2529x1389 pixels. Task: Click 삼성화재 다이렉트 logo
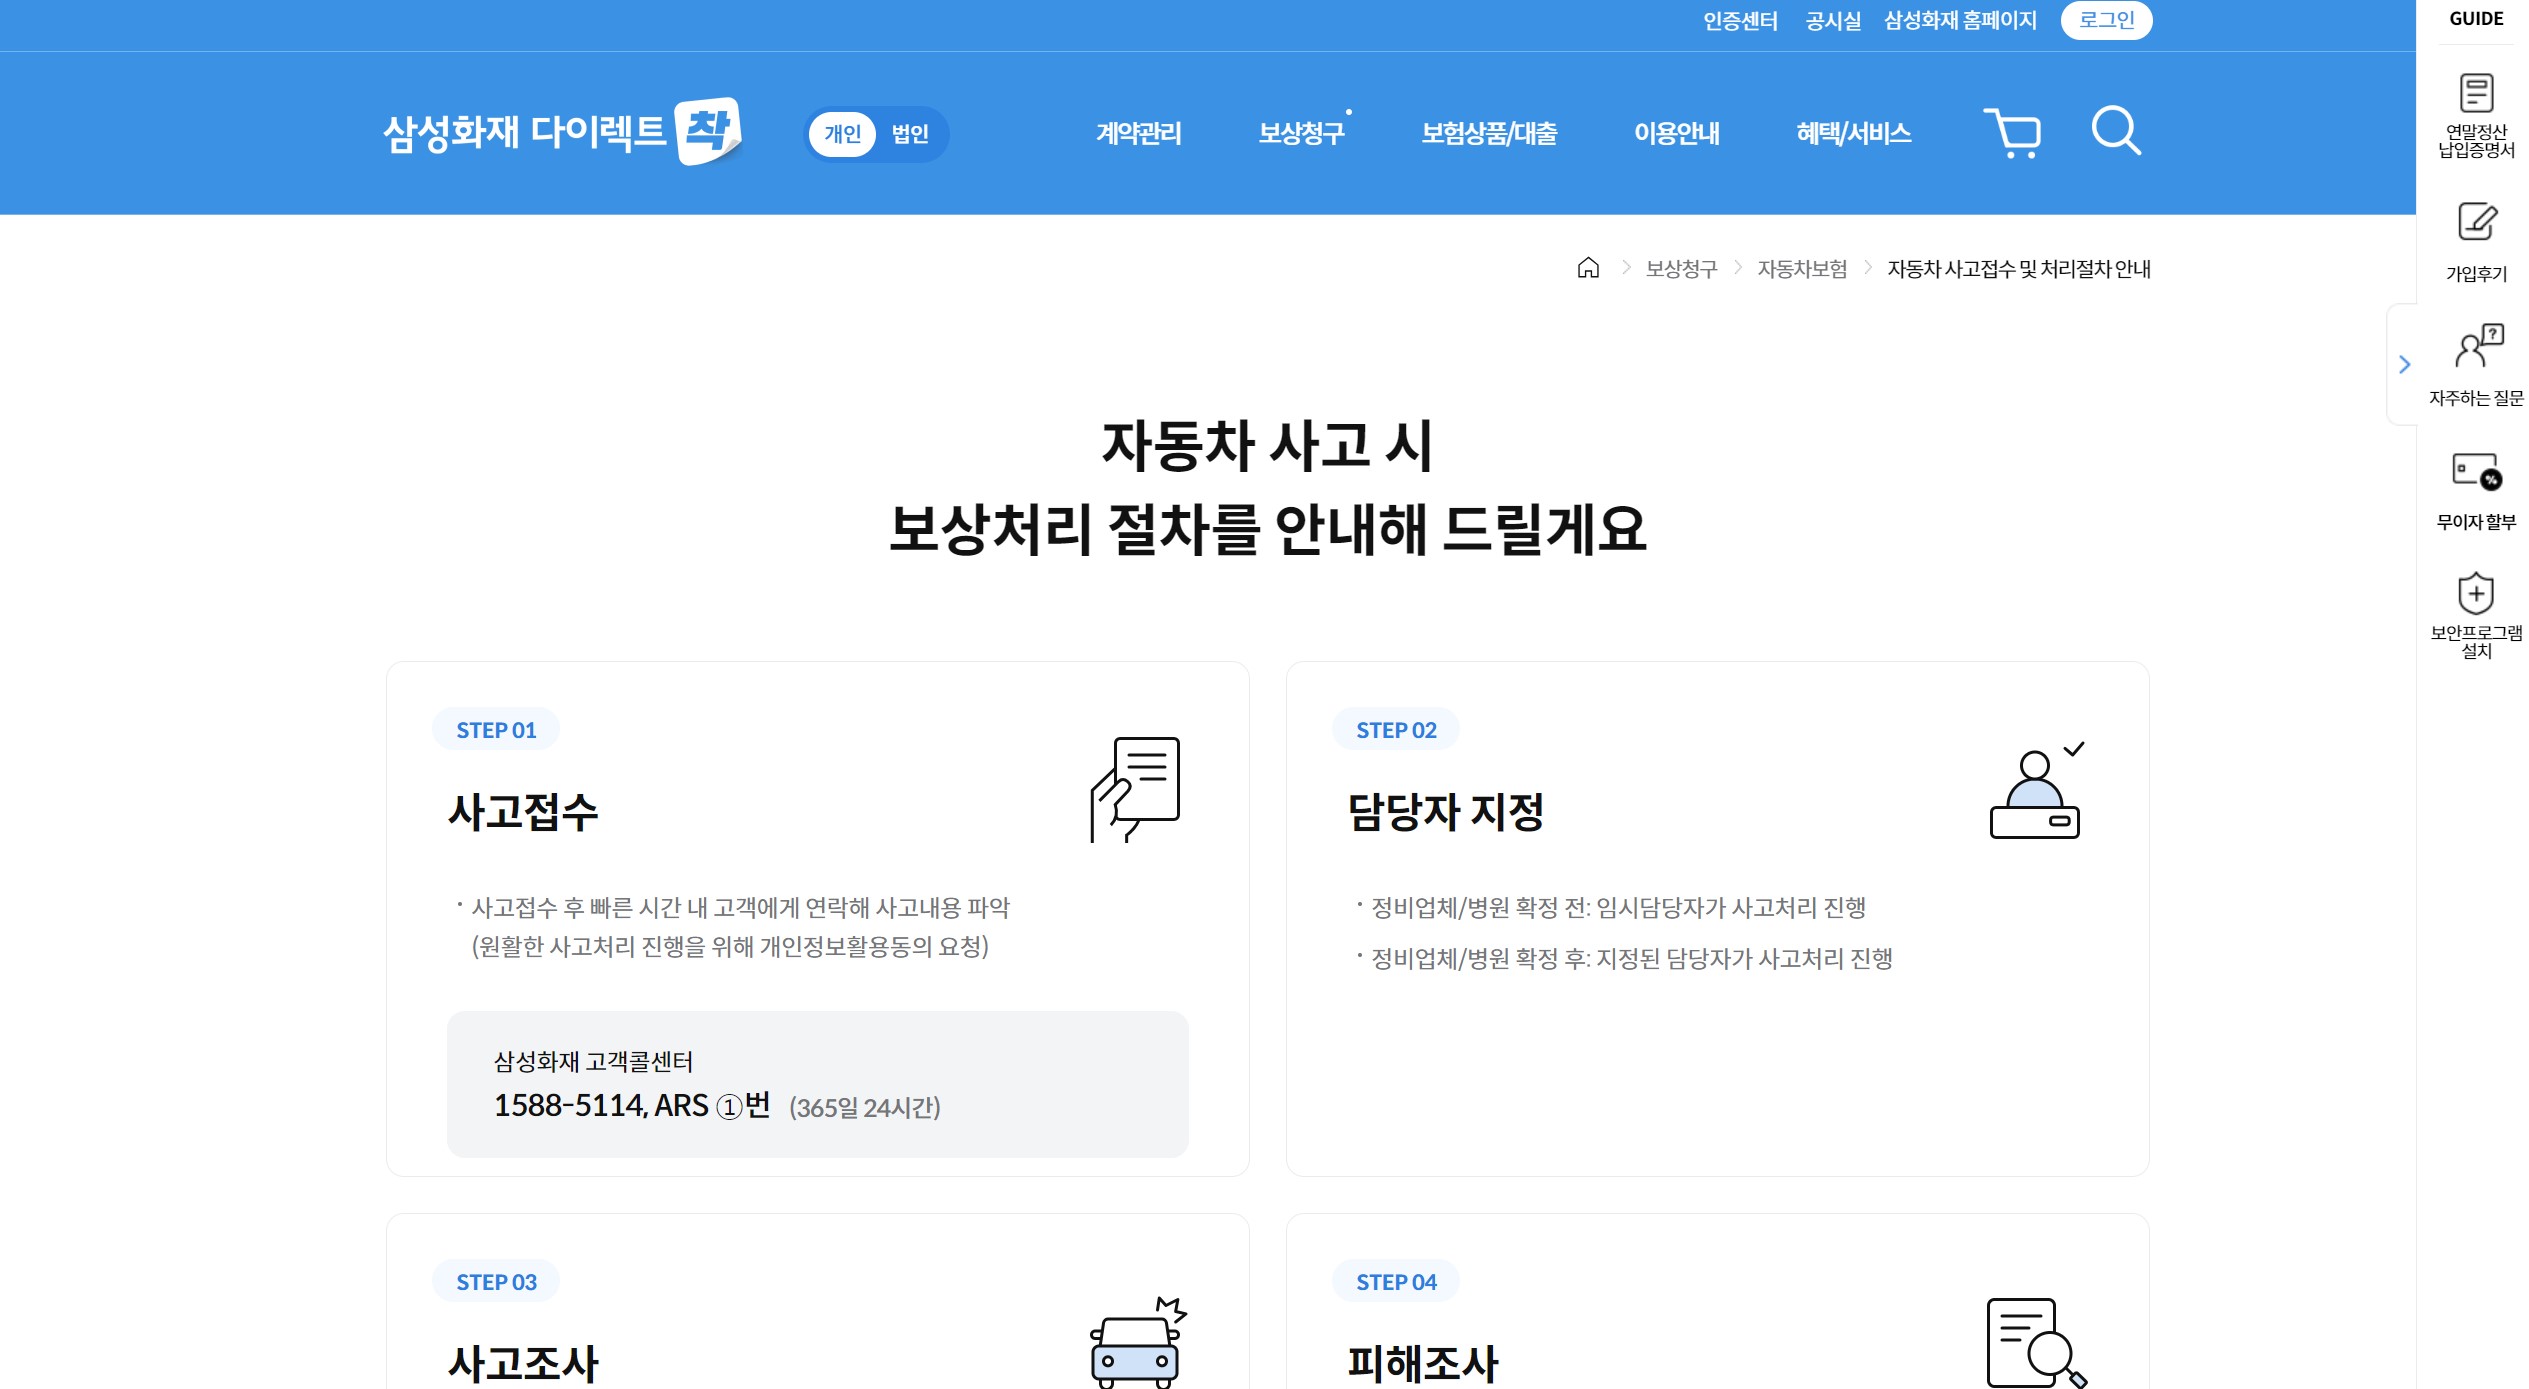561,132
